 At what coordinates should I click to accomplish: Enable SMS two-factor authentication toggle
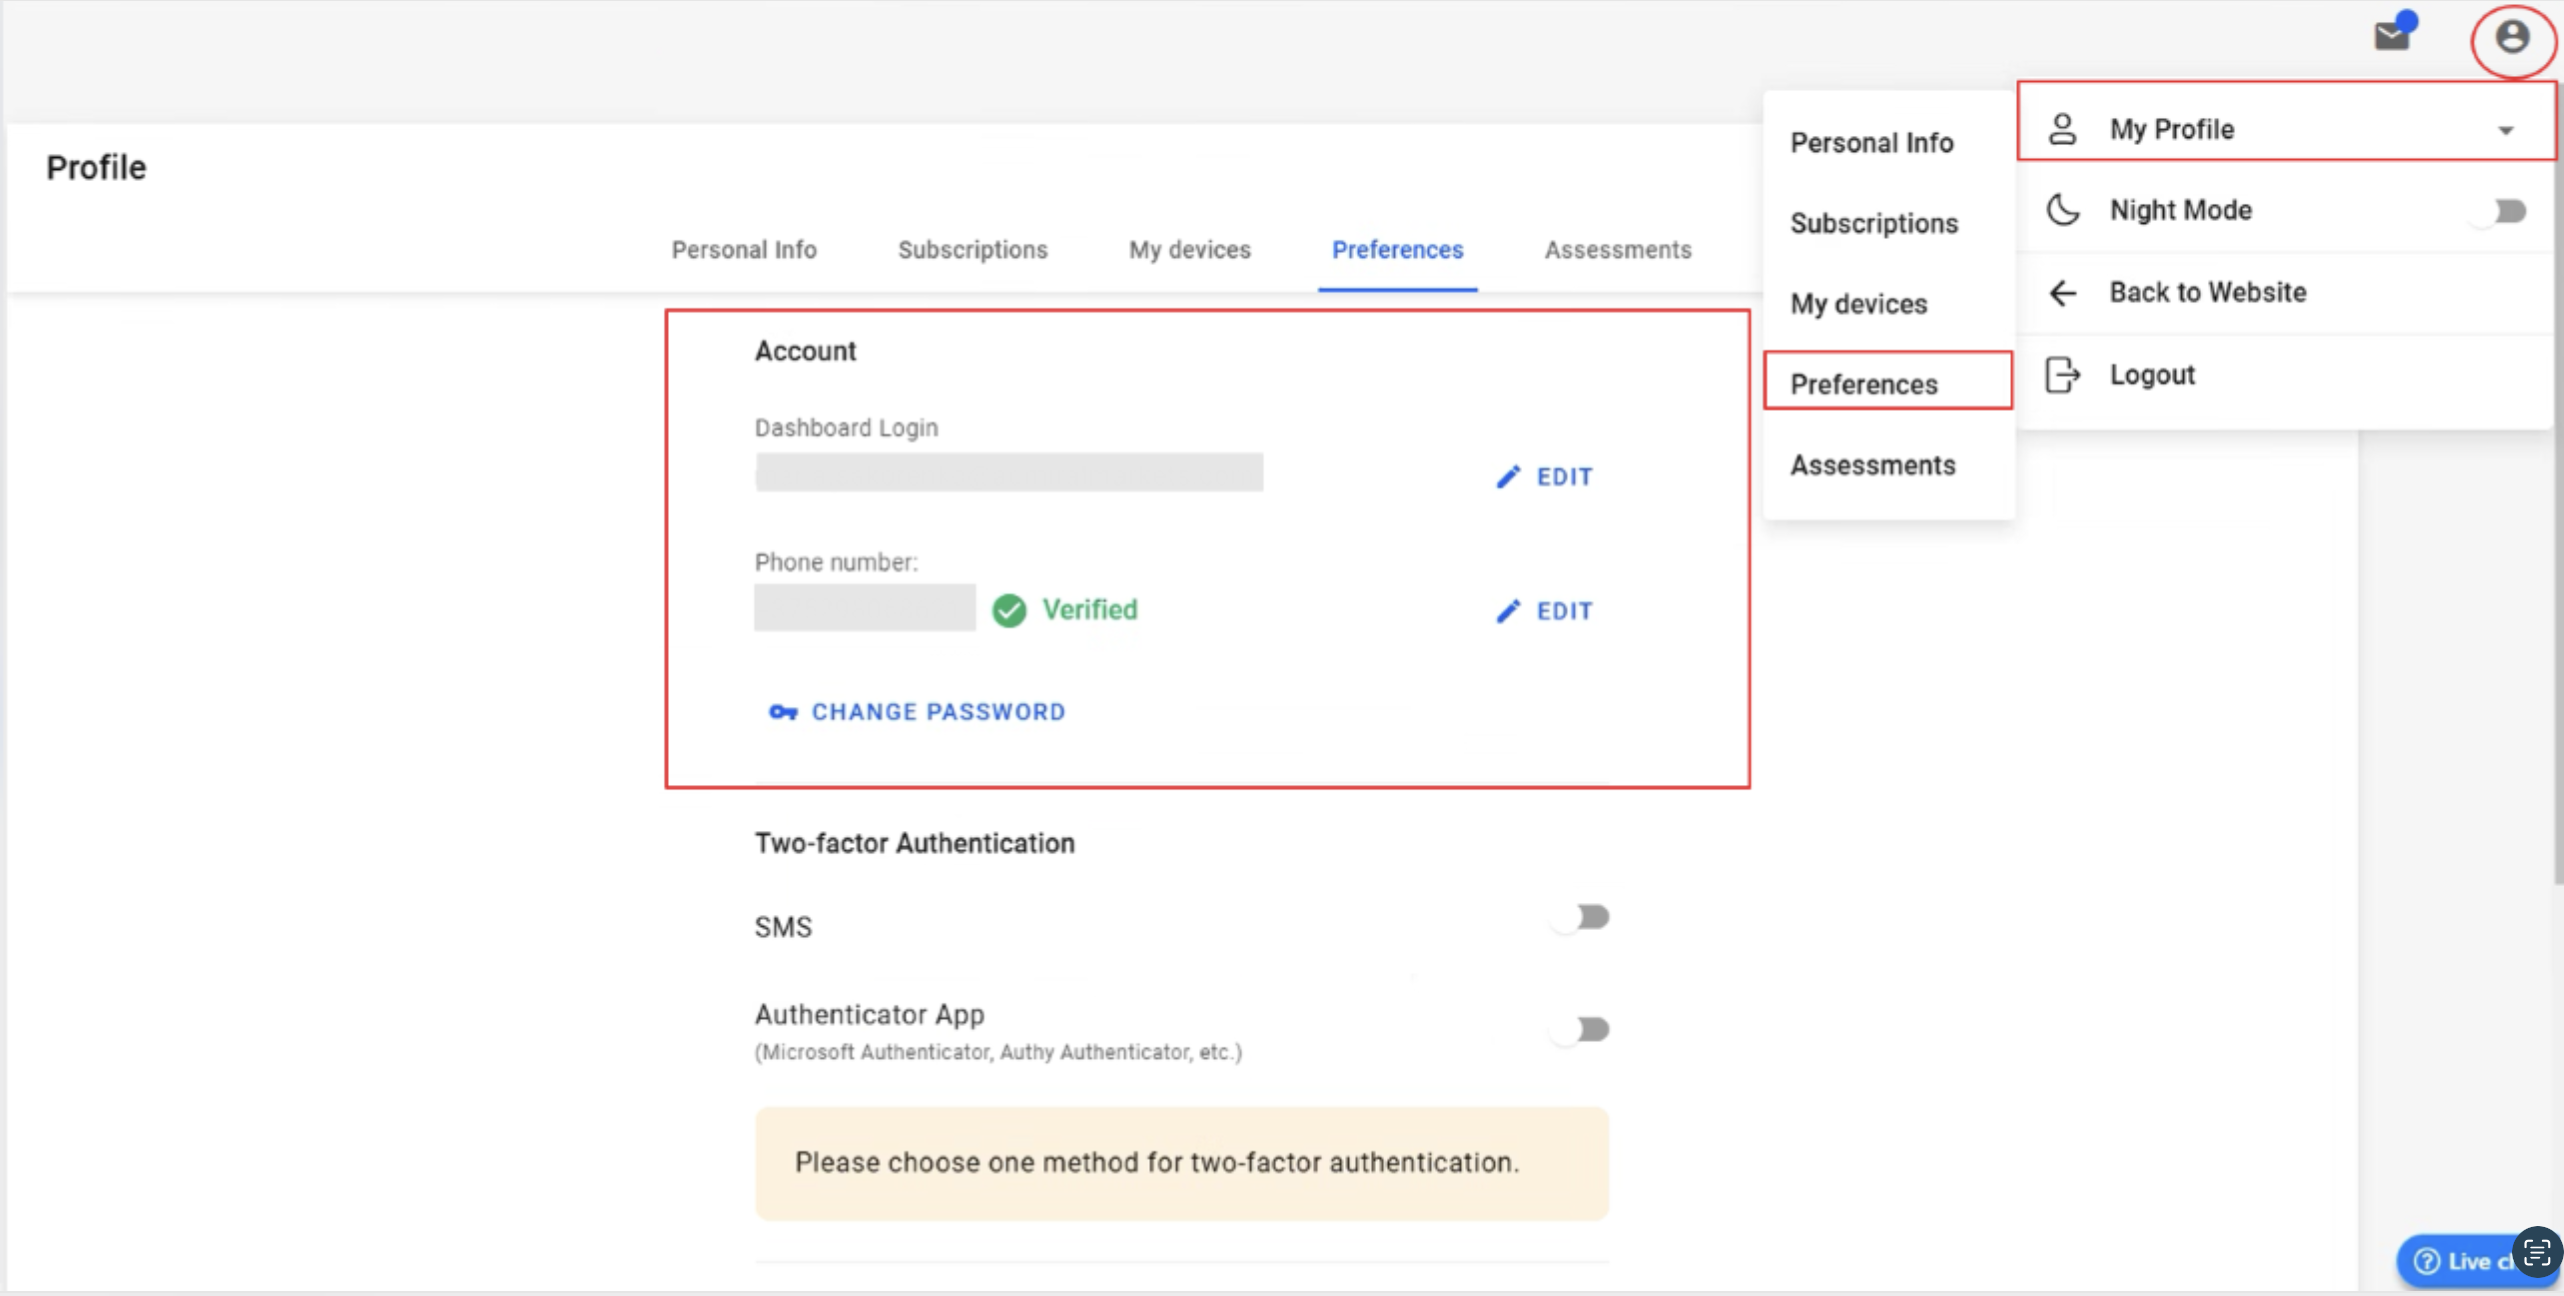pos(1582,917)
